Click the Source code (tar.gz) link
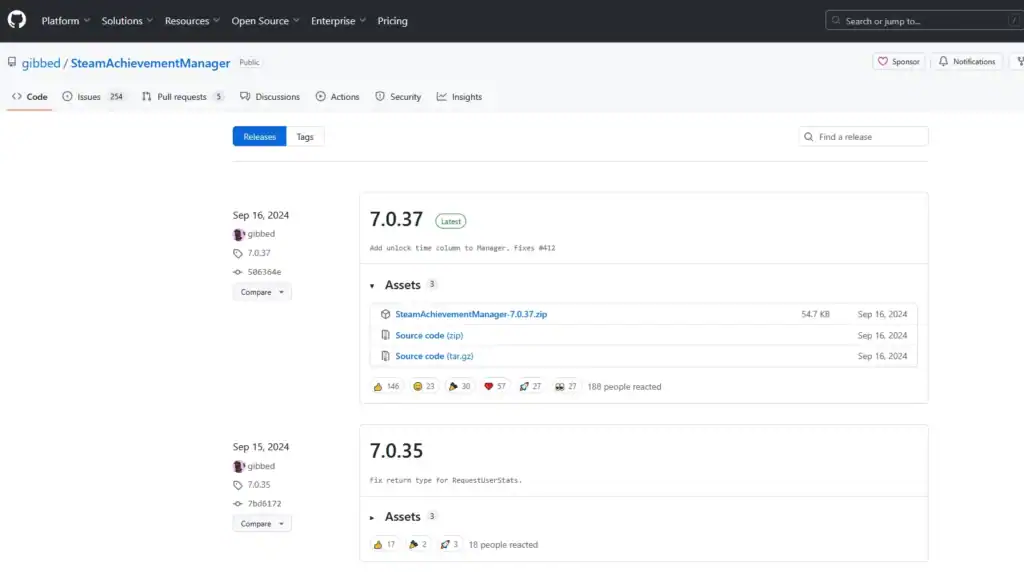The height and width of the screenshot is (572, 1024). (x=433, y=356)
